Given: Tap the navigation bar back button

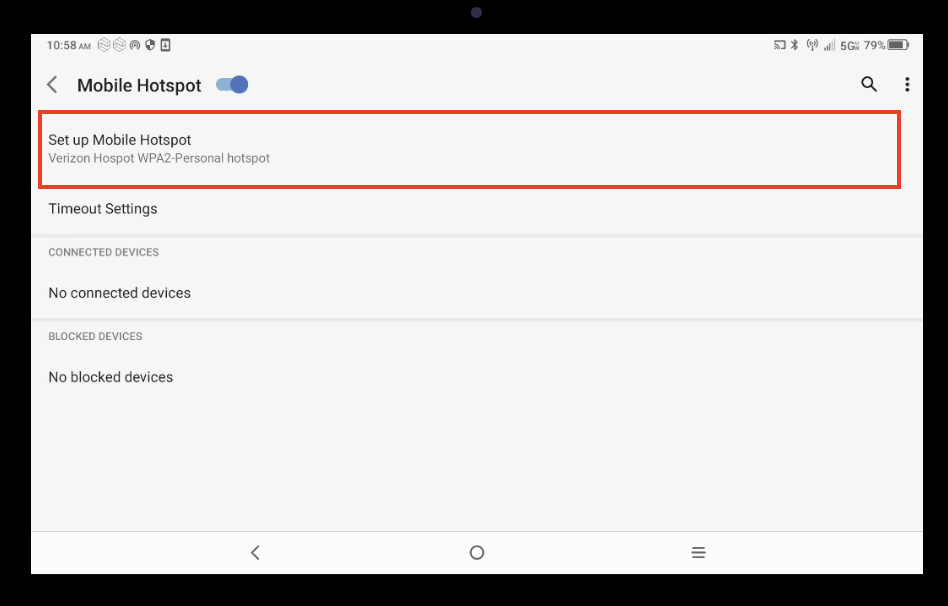Looking at the screenshot, I should click(255, 552).
